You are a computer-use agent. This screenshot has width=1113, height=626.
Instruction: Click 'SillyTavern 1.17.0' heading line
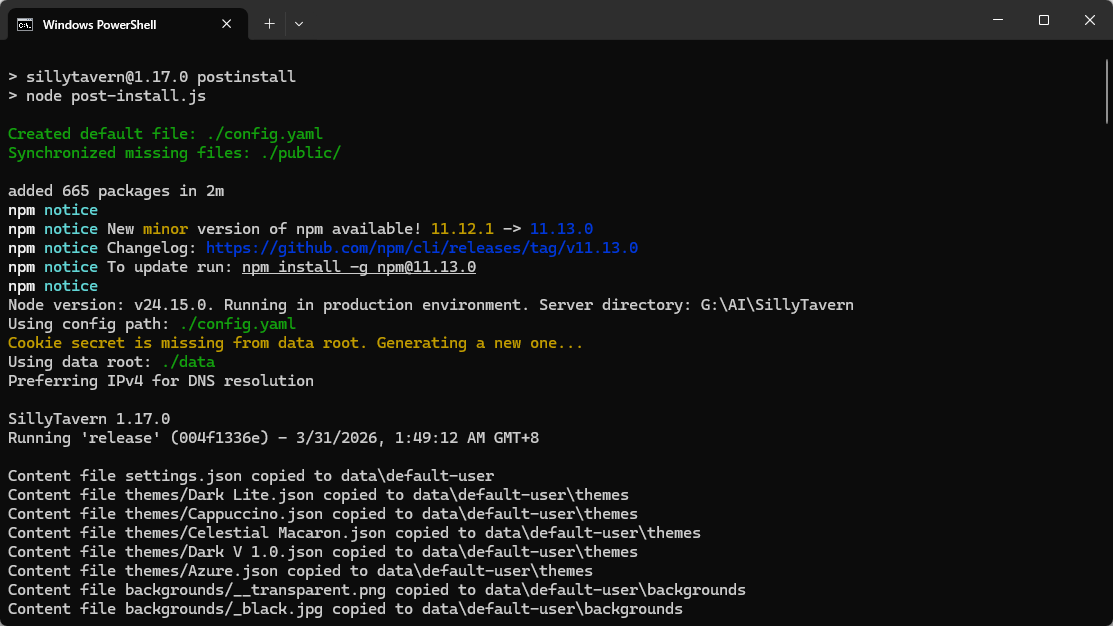(x=89, y=419)
